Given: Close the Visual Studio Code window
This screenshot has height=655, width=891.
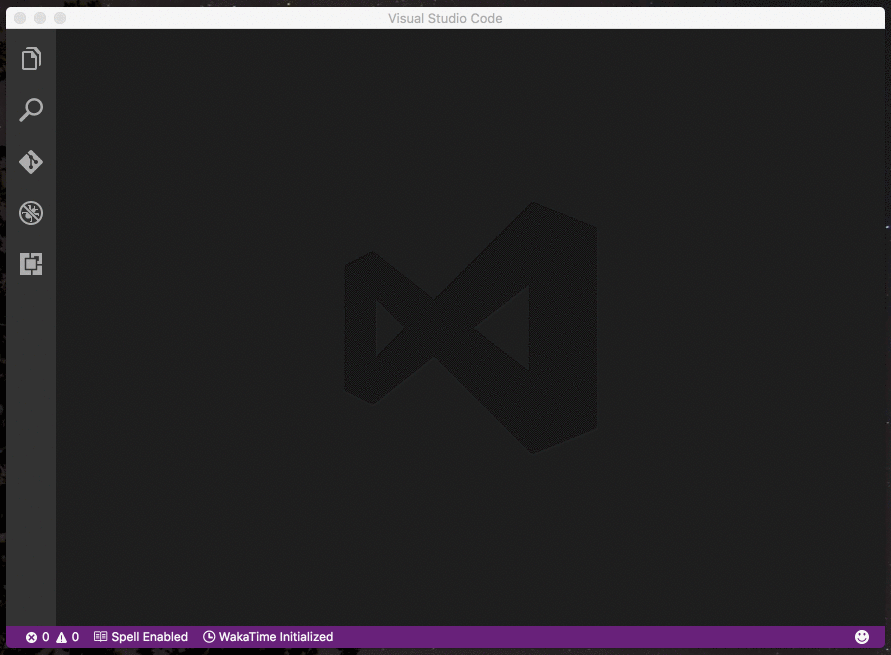Looking at the screenshot, I should pyautogui.click(x=20, y=18).
